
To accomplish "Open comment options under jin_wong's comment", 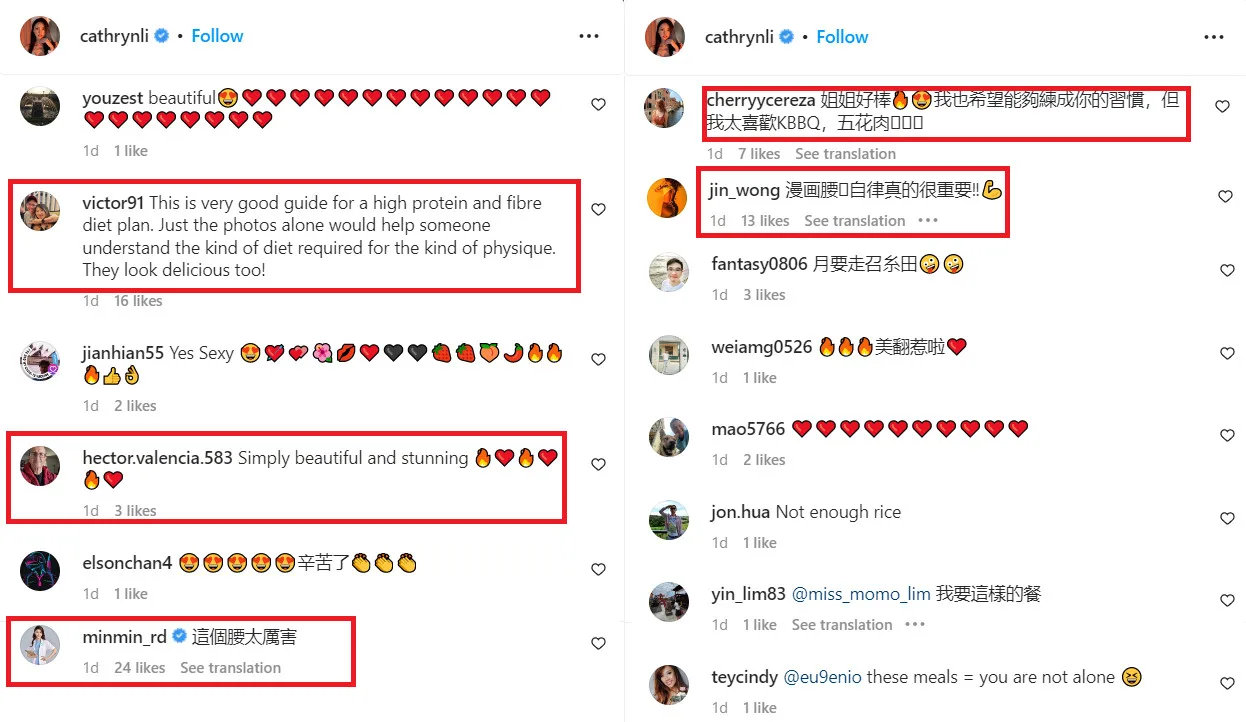I will tap(928, 221).
